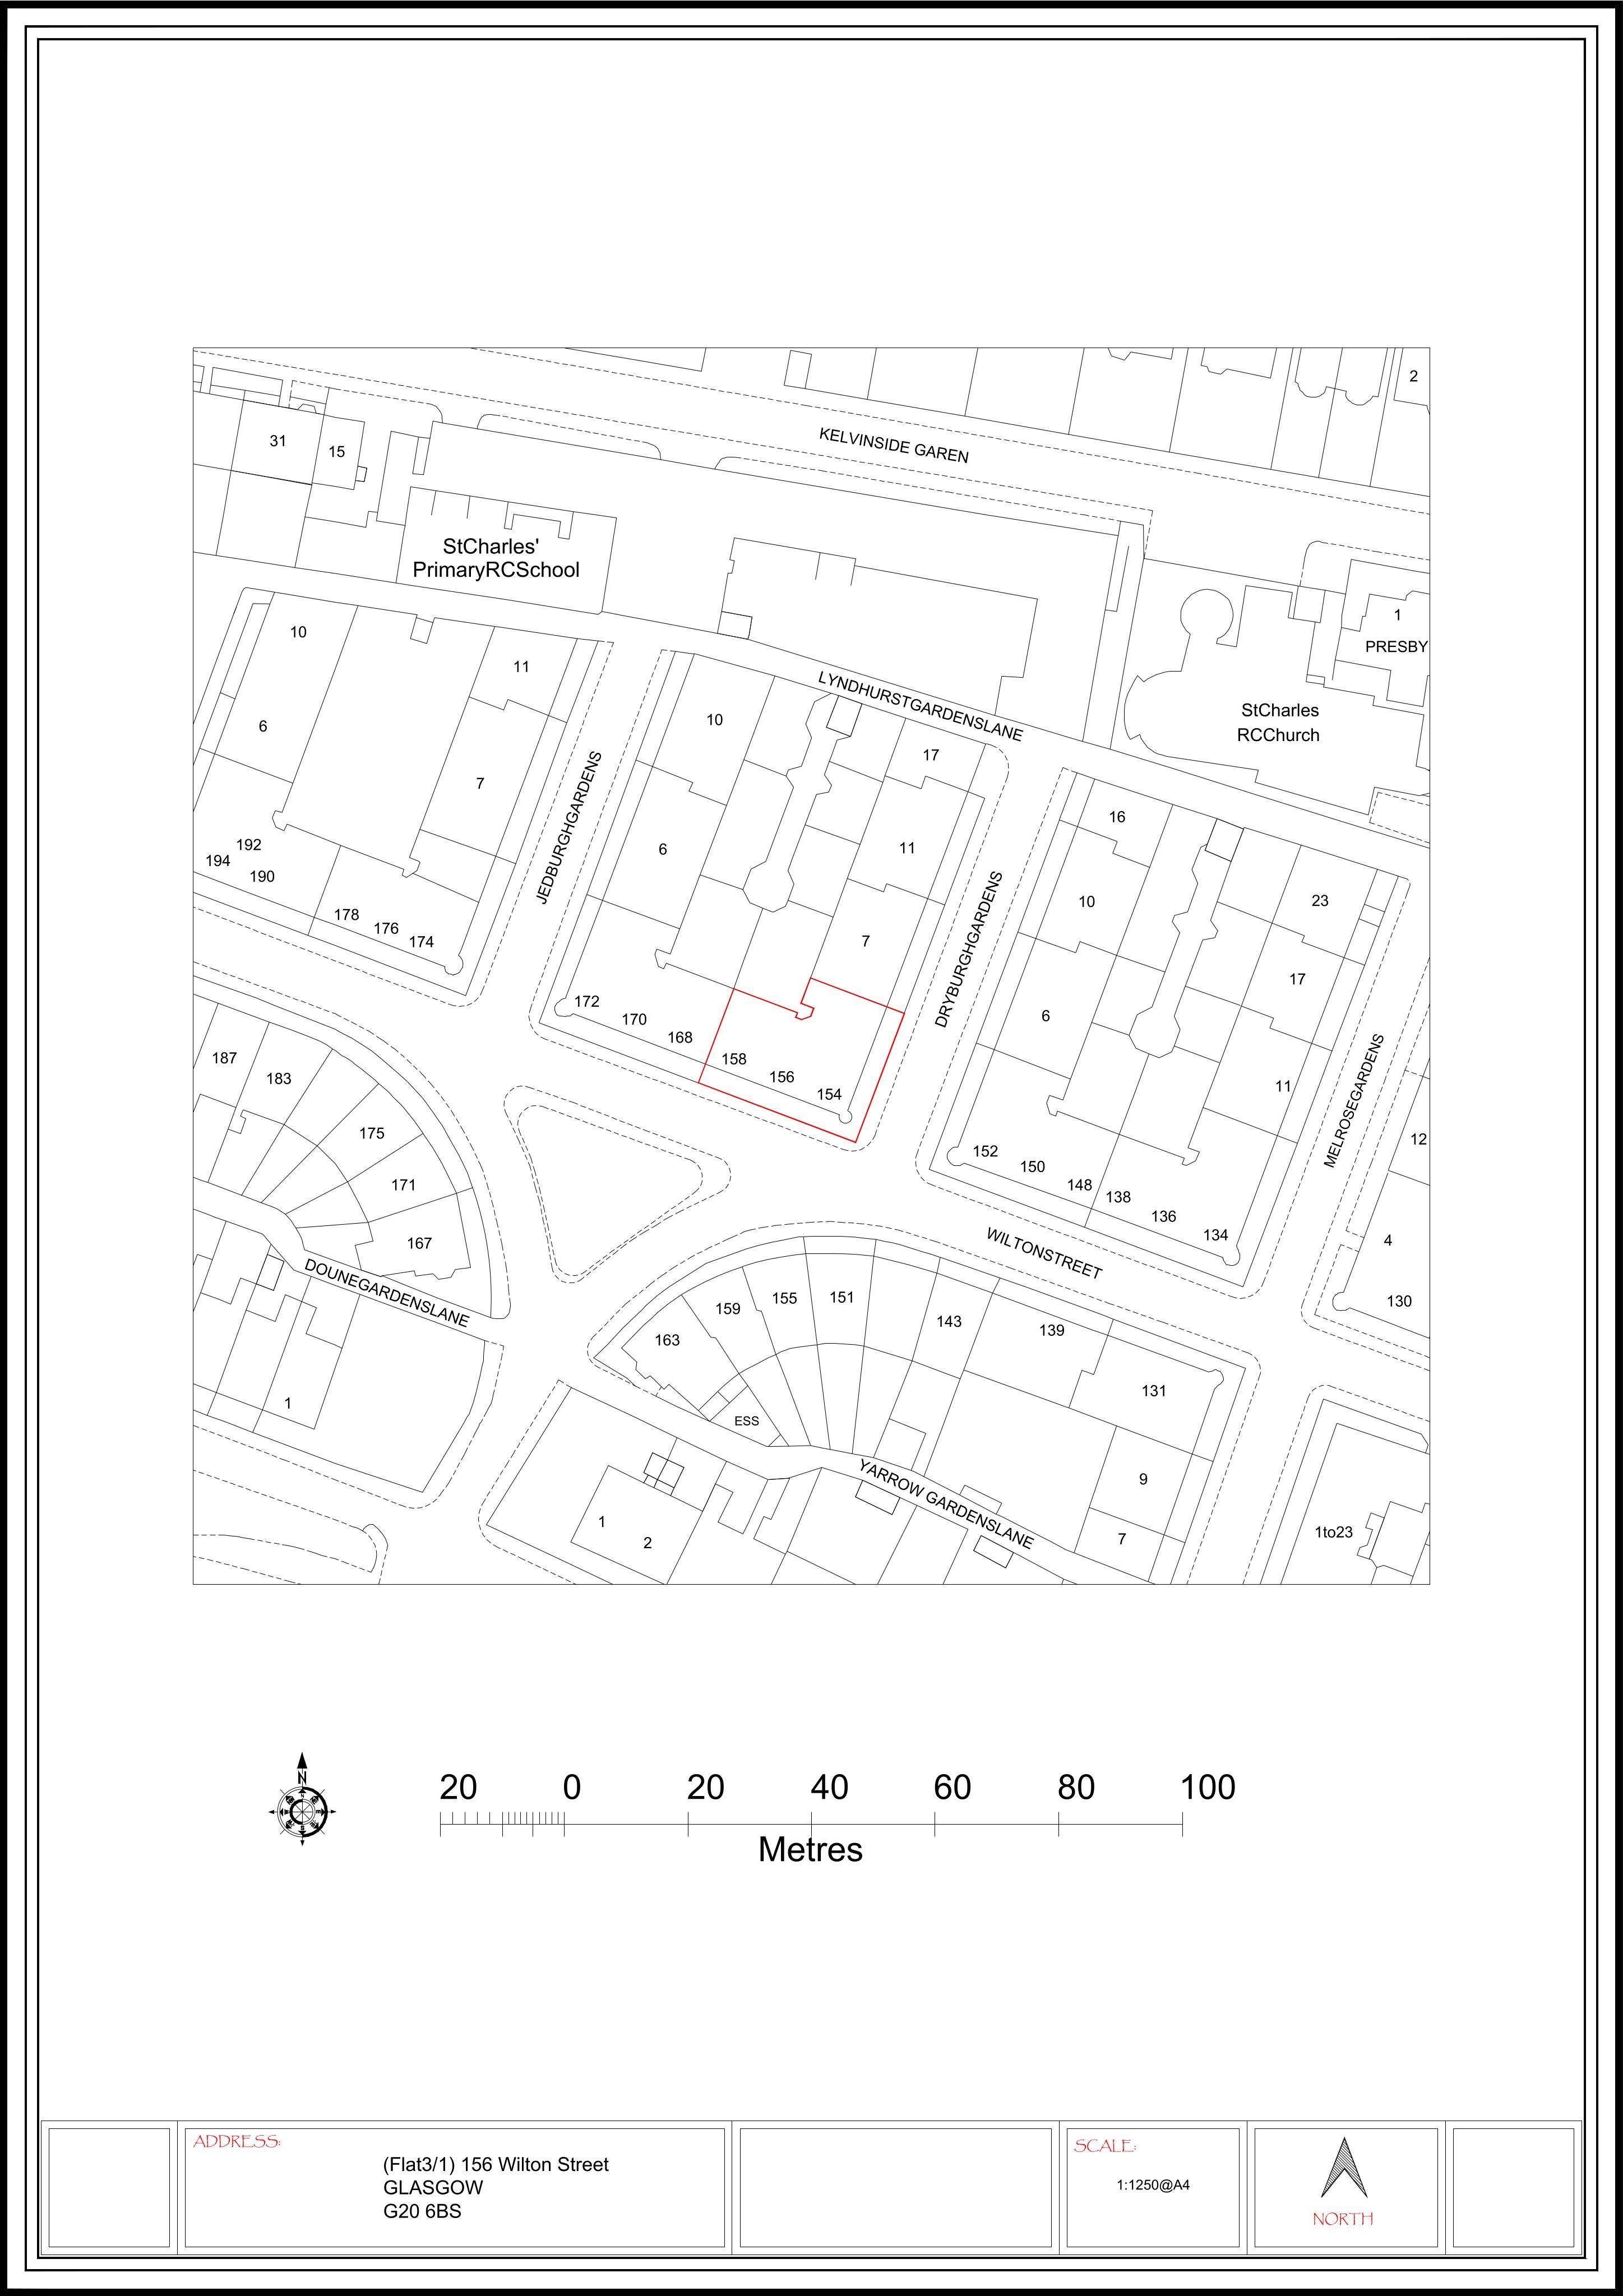Click the north arrow symbol in title block
1623x2296 pixels.
1343,2166
